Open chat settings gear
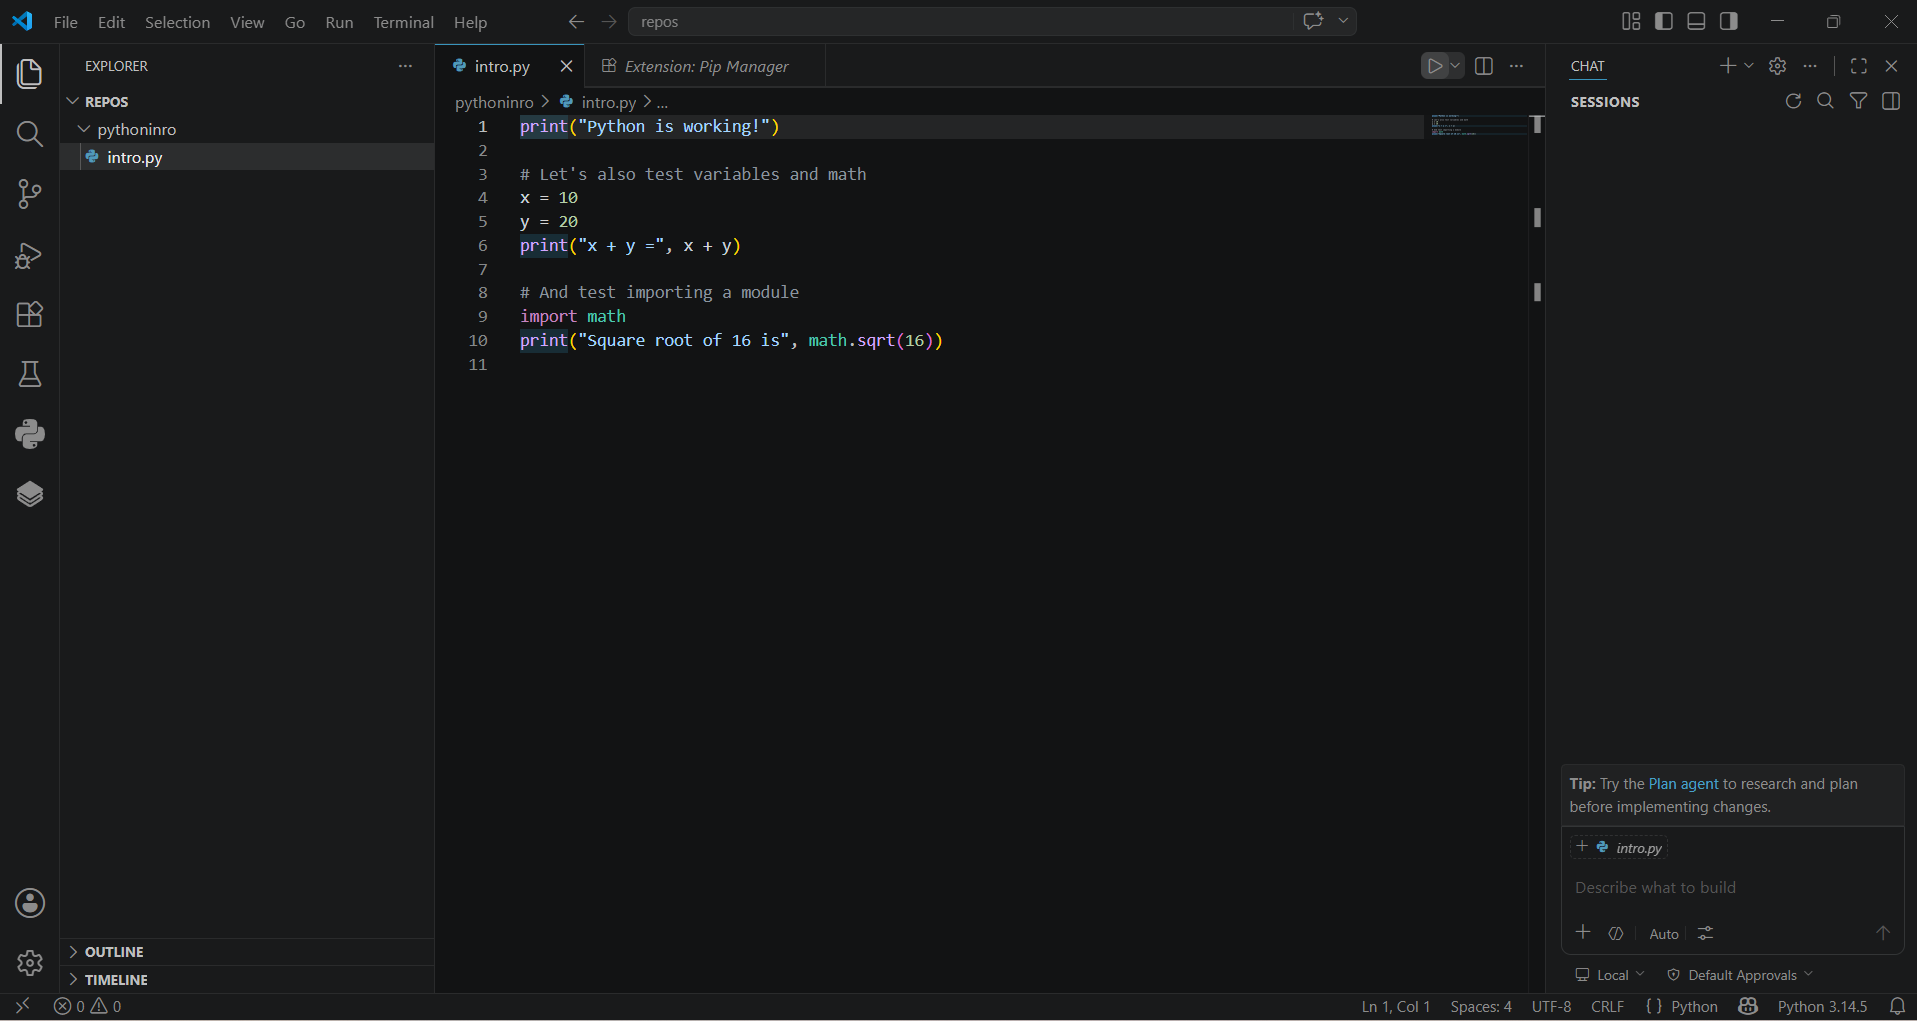 [1777, 66]
